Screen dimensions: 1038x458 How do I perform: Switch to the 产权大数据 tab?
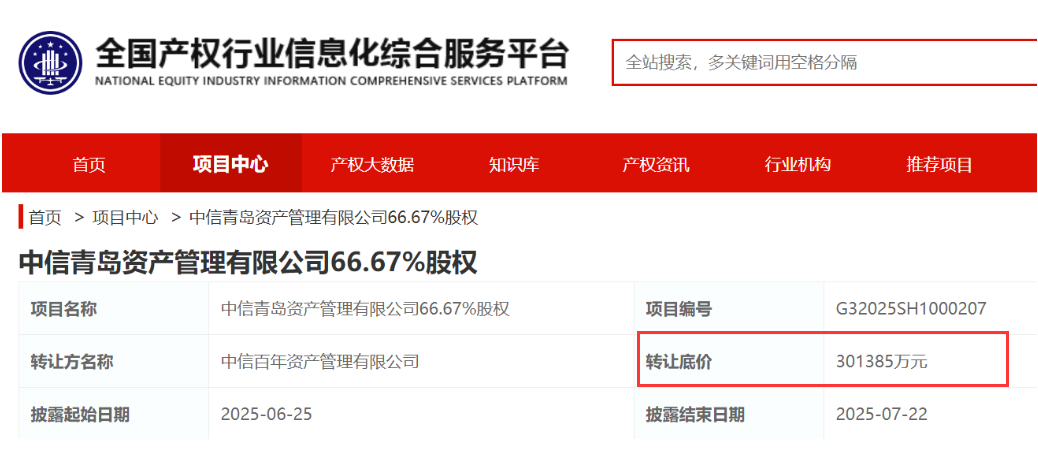point(372,164)
